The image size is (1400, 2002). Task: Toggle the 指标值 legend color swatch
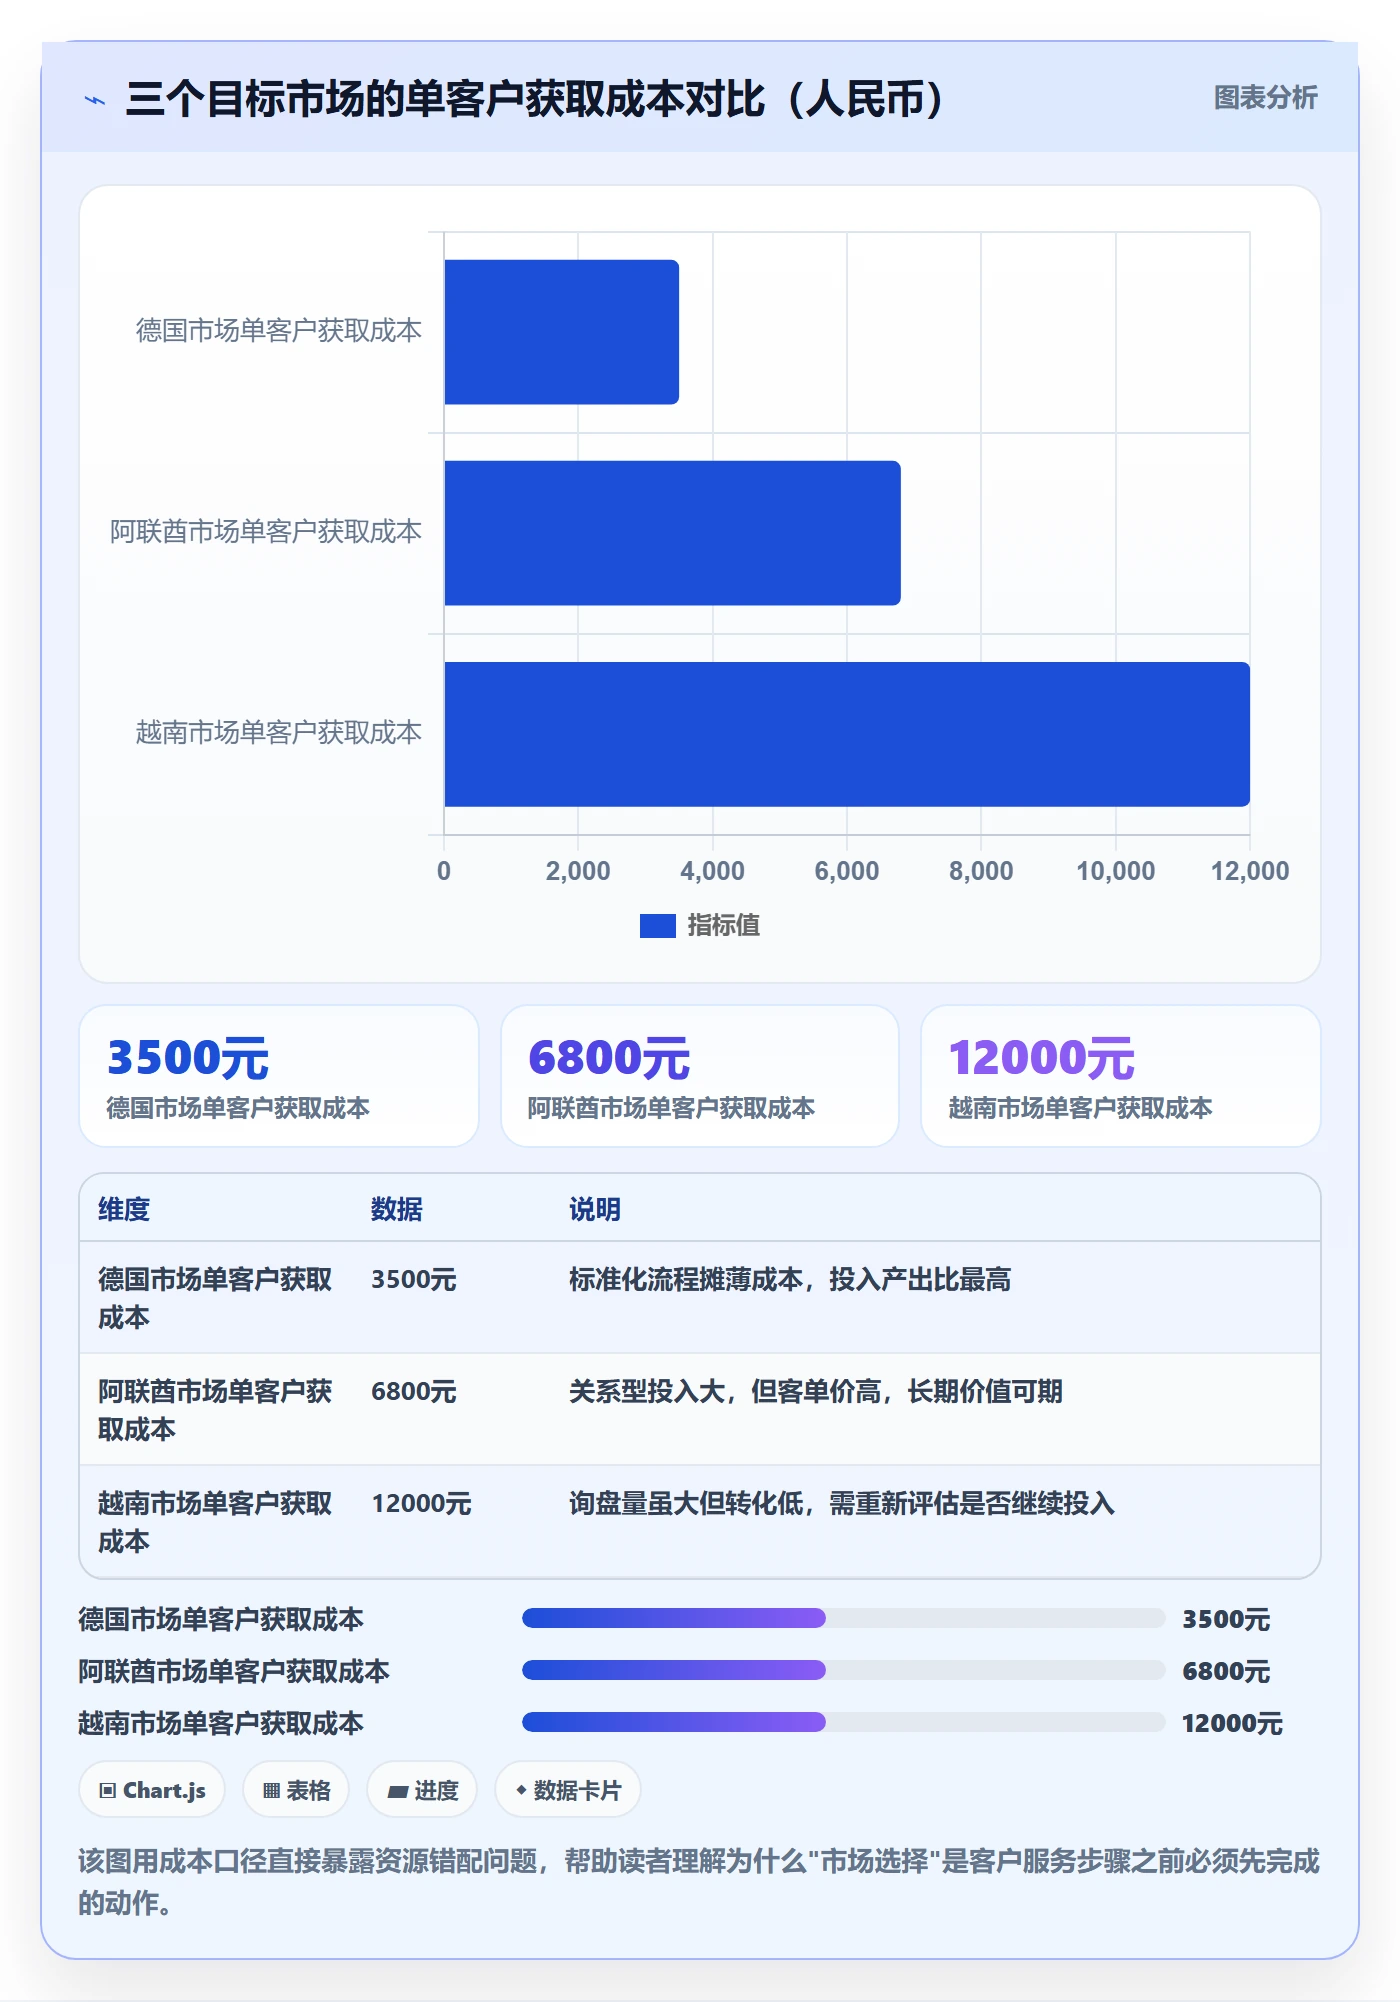click(657, 926)
